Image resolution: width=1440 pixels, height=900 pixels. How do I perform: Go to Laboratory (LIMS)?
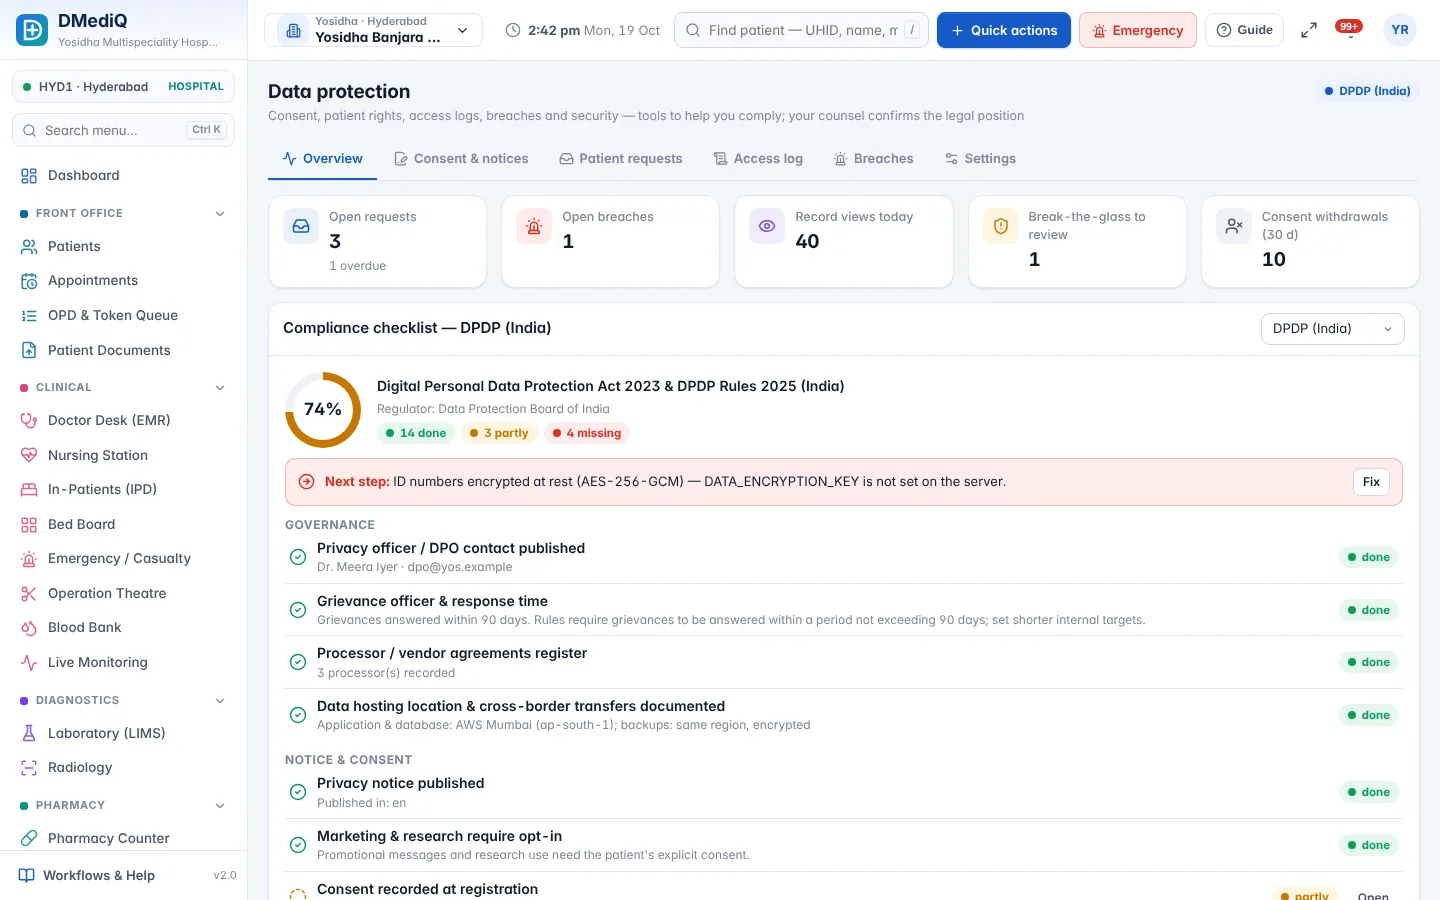(124, 733)
